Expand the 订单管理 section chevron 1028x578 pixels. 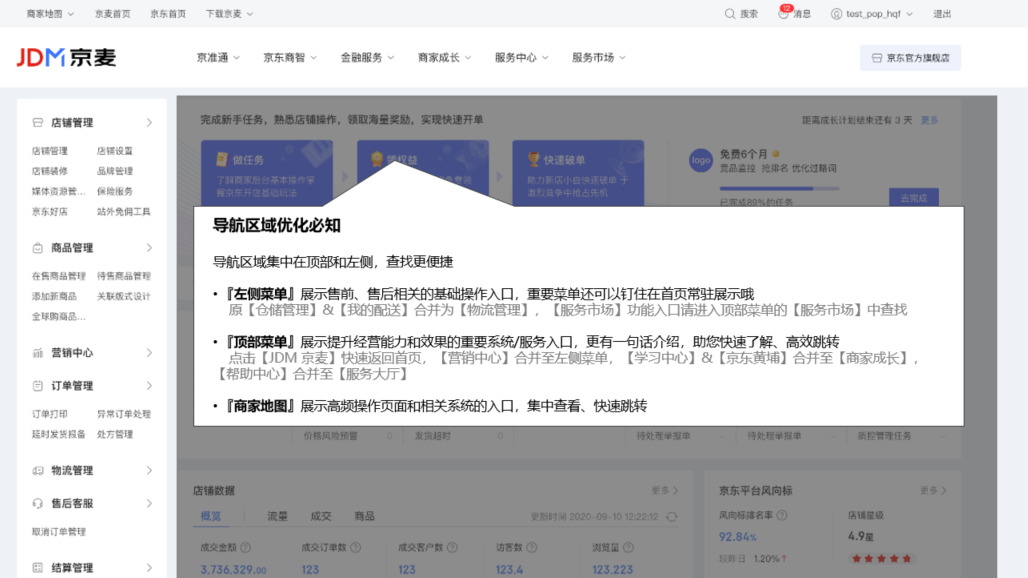[x=149, y=385]
